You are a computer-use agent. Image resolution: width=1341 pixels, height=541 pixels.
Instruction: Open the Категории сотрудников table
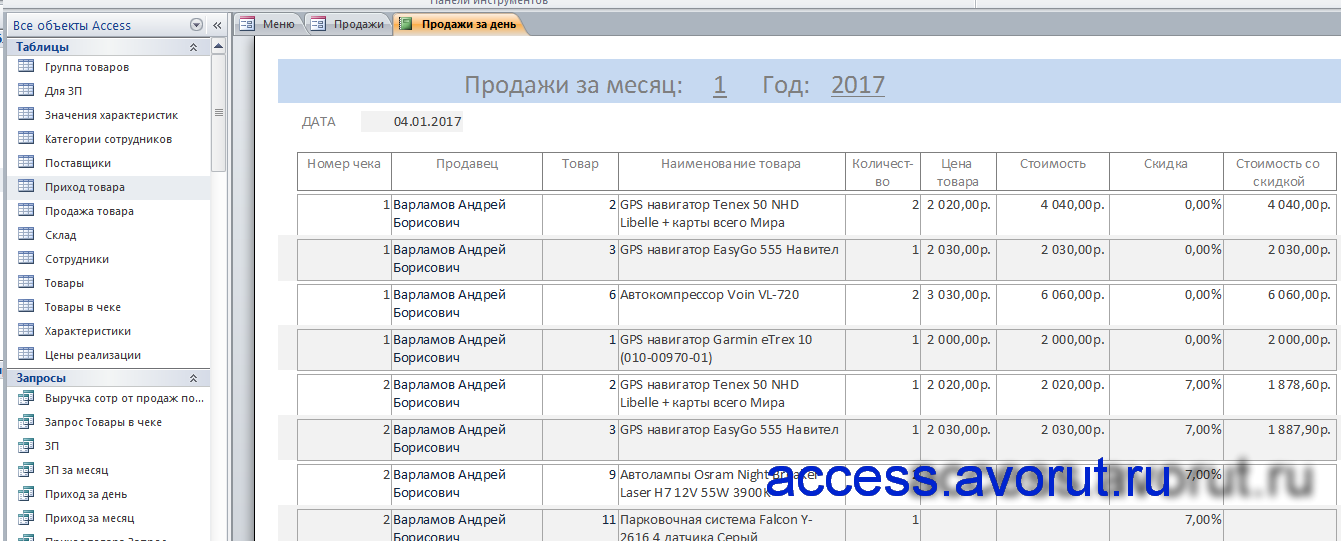click(x=108, y=139)
